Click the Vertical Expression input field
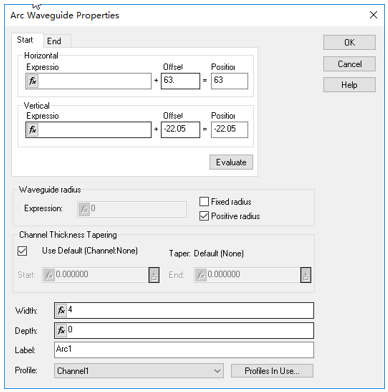Screen dimensions: 388x392 point(88,130)
